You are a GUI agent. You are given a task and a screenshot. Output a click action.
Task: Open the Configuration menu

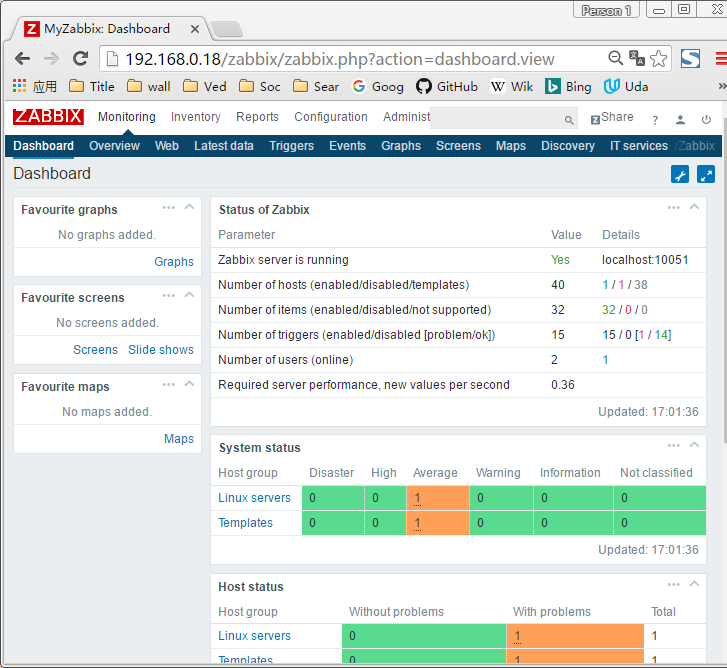pos(331,117)
